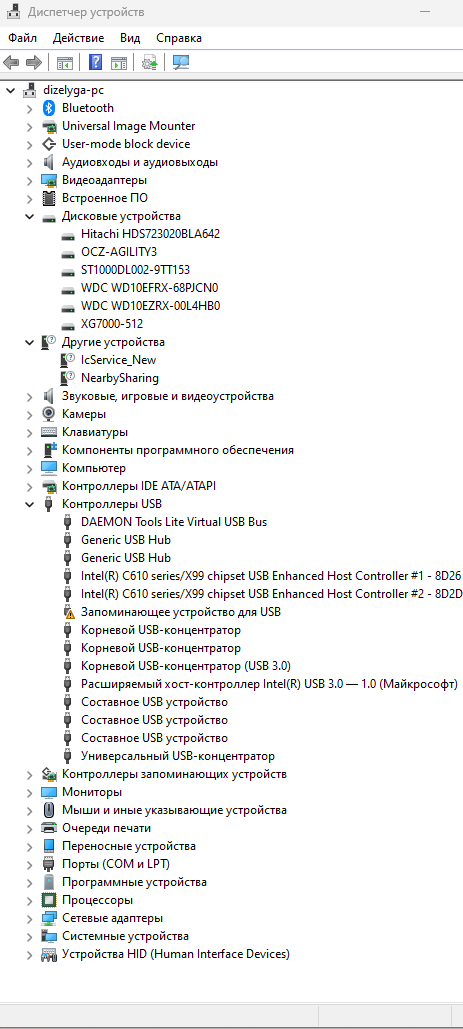Click the Back arrow toolbar icon
Image resolution: width=463 pixels, height=1029 pixels.
11,63
